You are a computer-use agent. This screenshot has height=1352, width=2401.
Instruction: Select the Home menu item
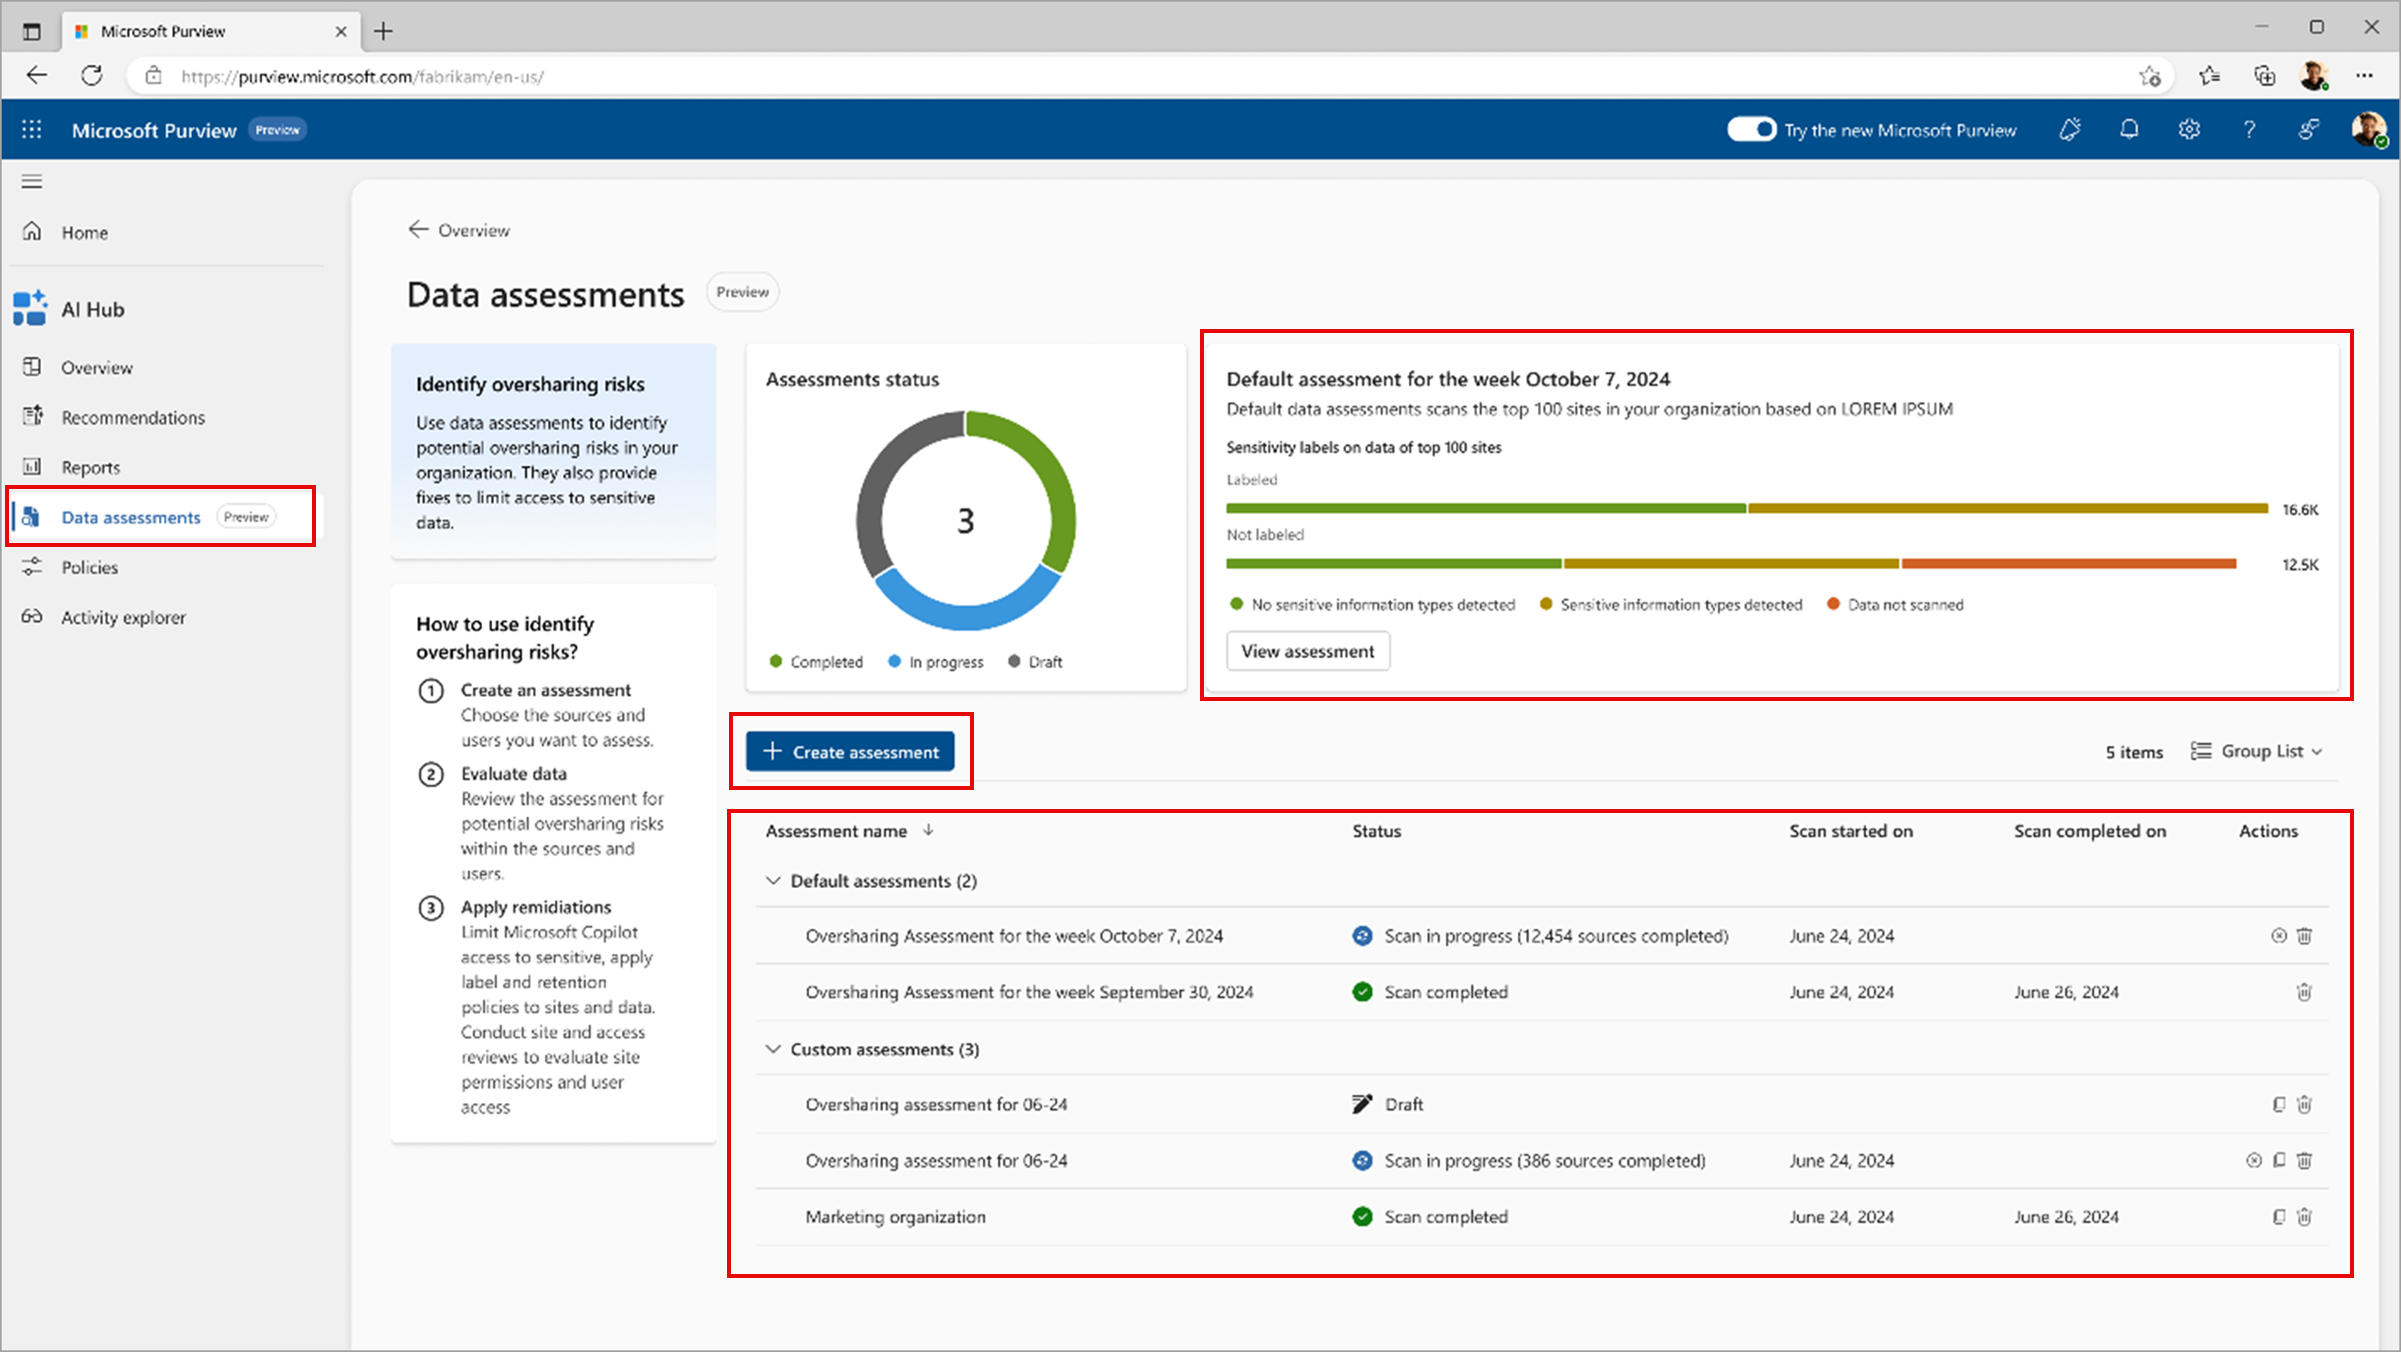(x=84, y=231)
